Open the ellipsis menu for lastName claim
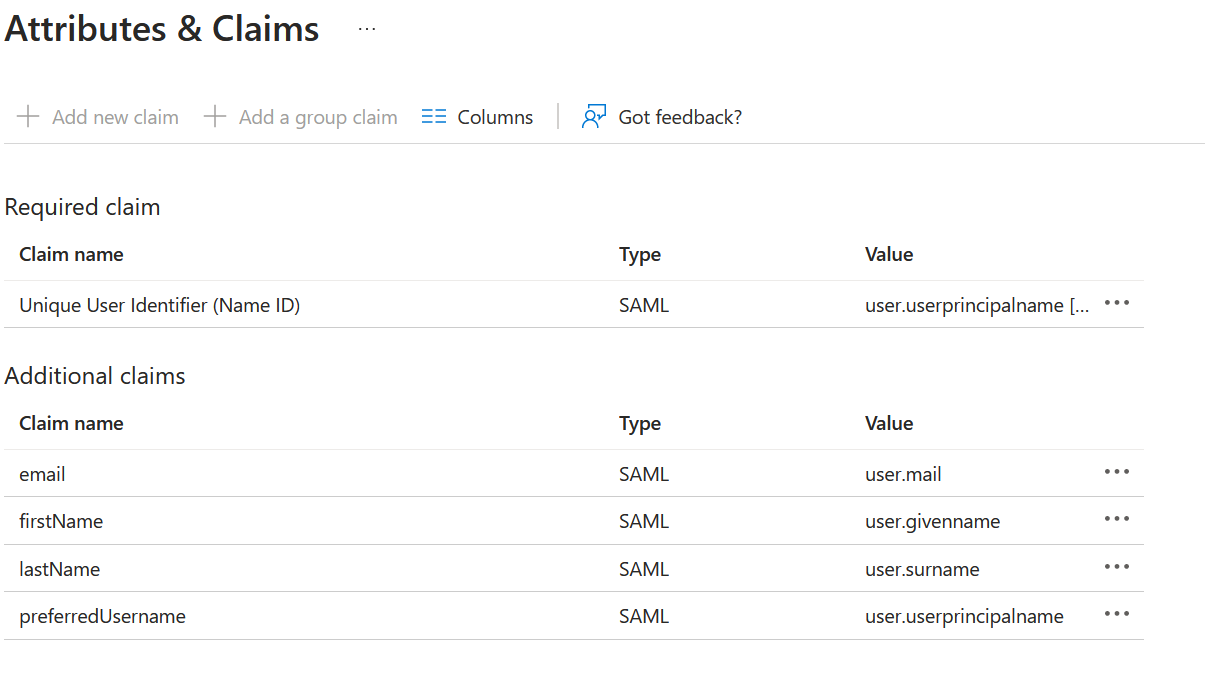1205x673 pixels. click(x=1116, y=567)
